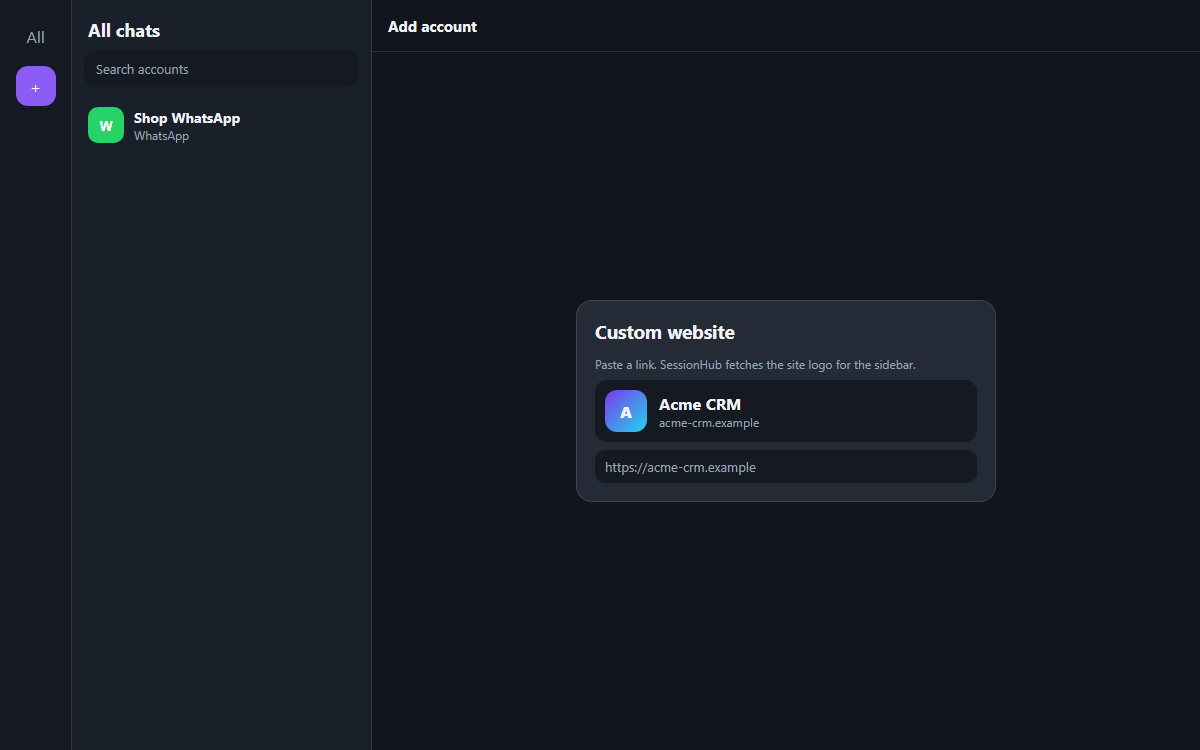Select the All filter in the sidebar
This screenshot has width=1200, height=750.
click(36, 38)
